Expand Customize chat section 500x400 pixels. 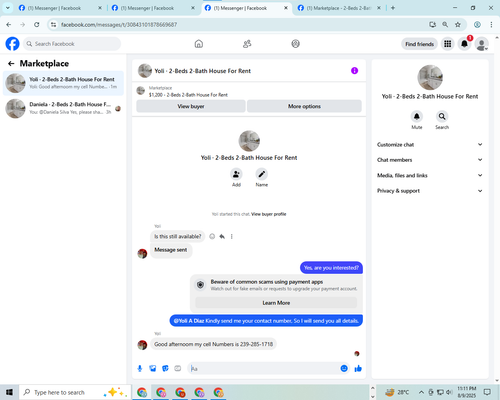click(x=430, y=144)
